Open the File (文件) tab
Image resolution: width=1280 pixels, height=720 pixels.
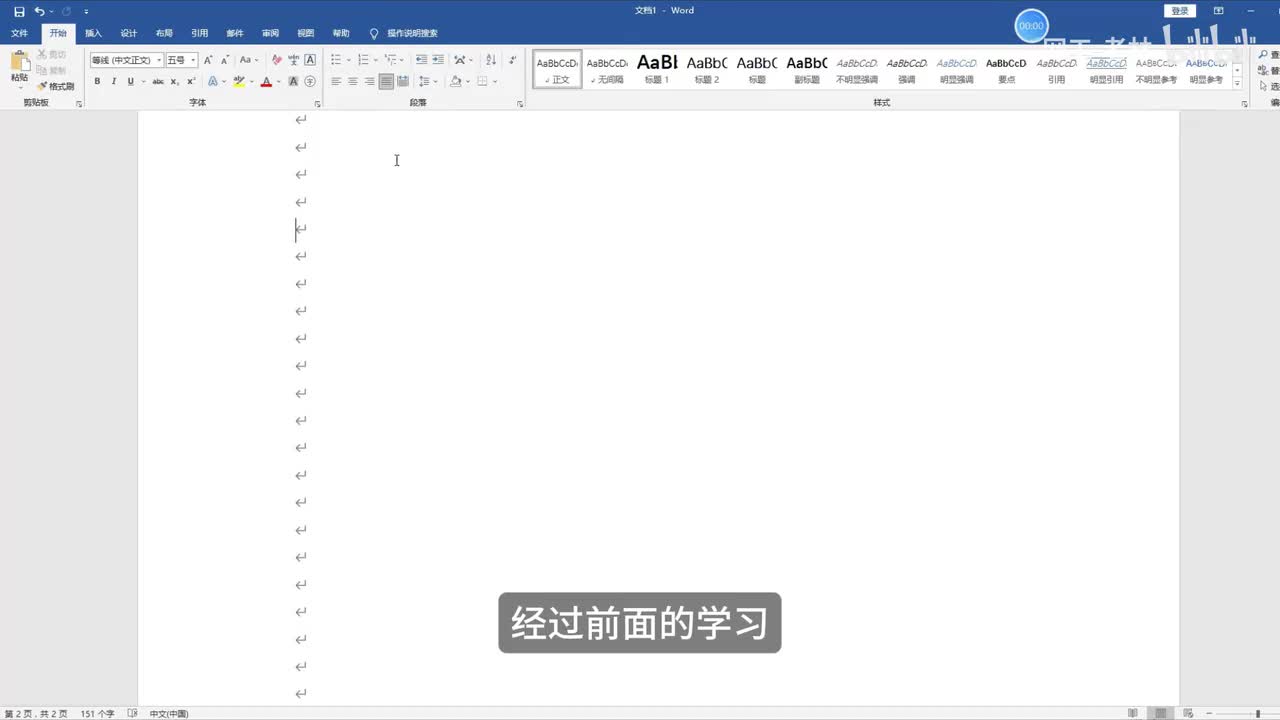tap(19, 33)
